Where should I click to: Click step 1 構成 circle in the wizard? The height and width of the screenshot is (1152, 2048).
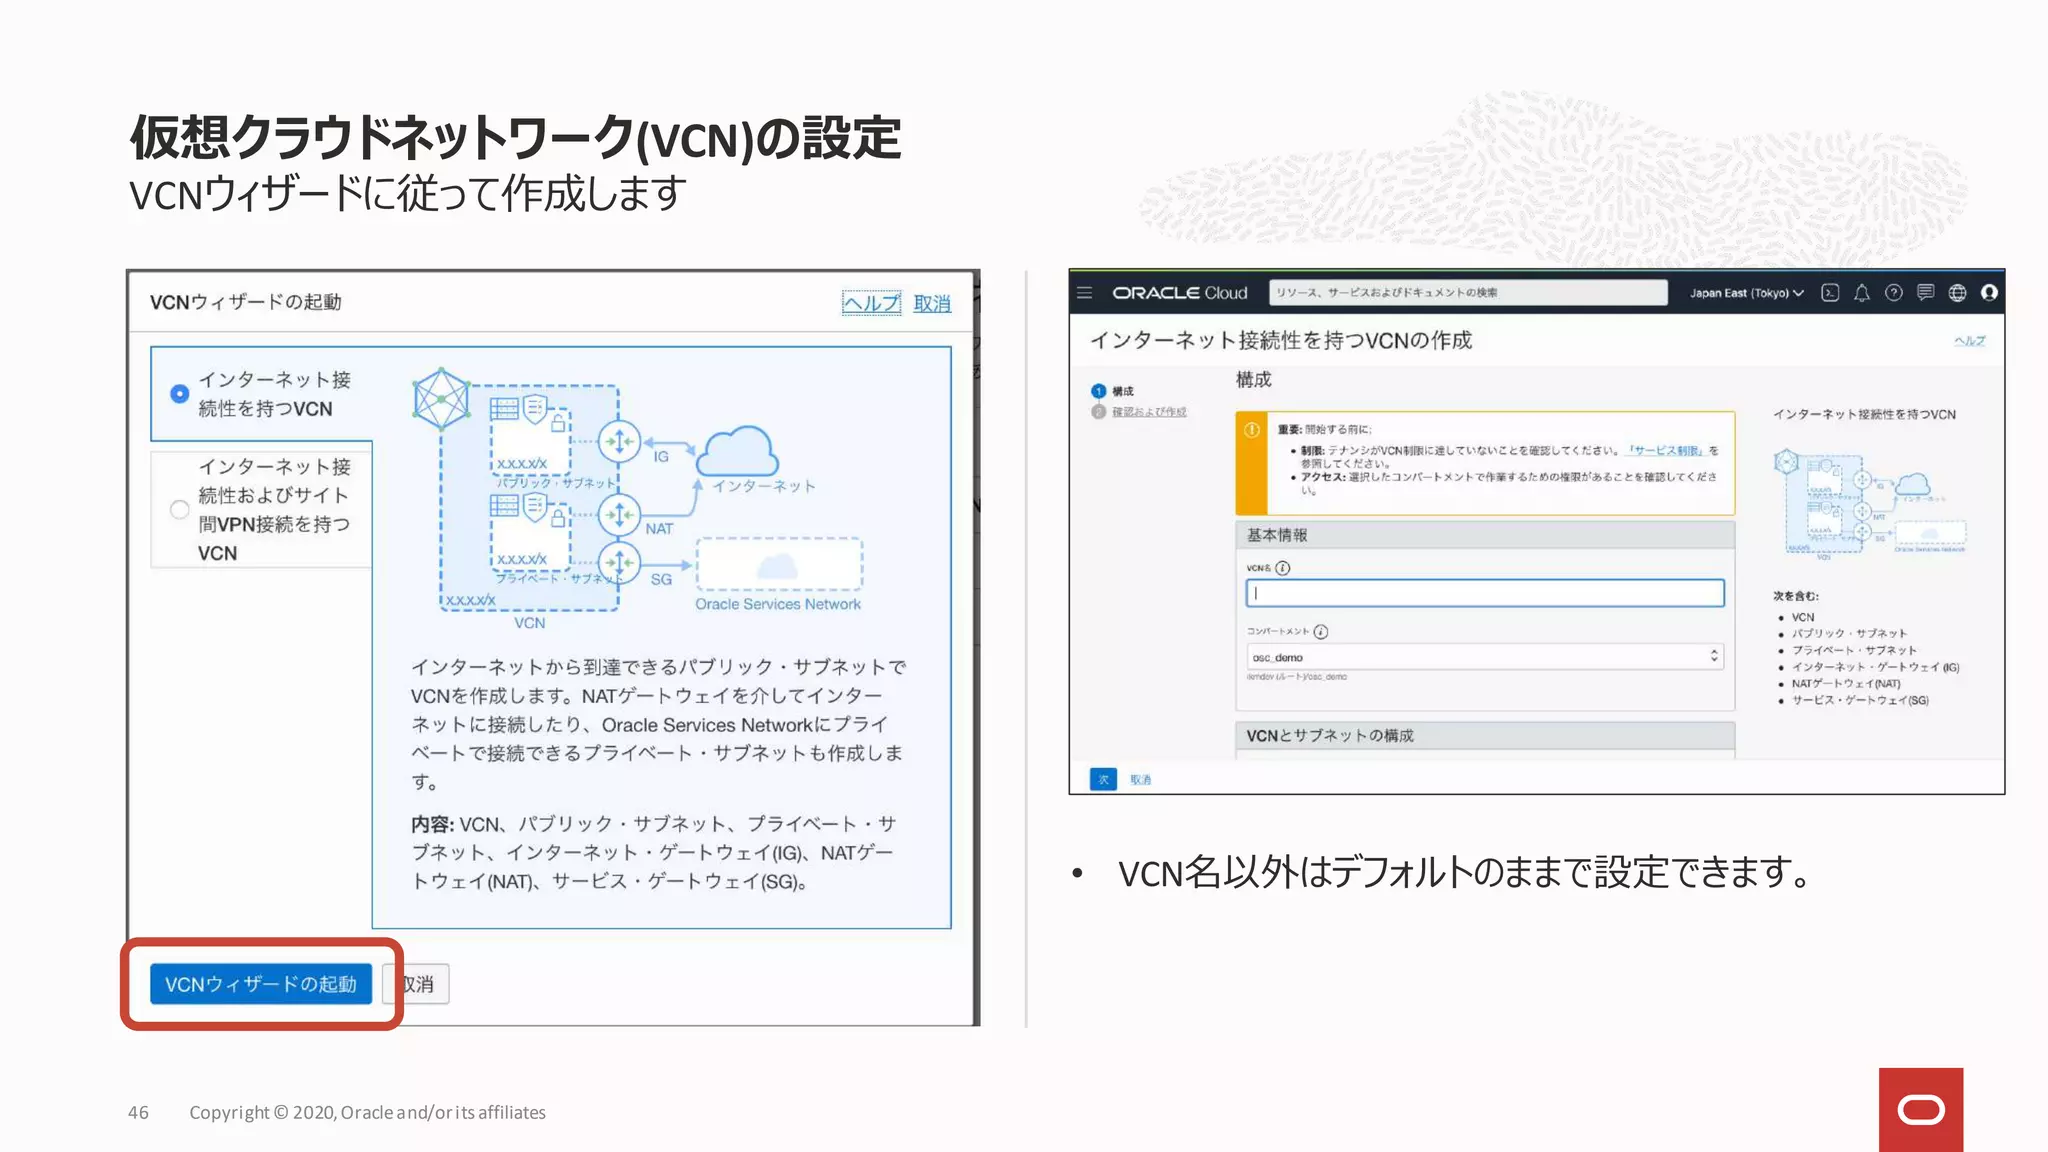[x=1099, y=391]
